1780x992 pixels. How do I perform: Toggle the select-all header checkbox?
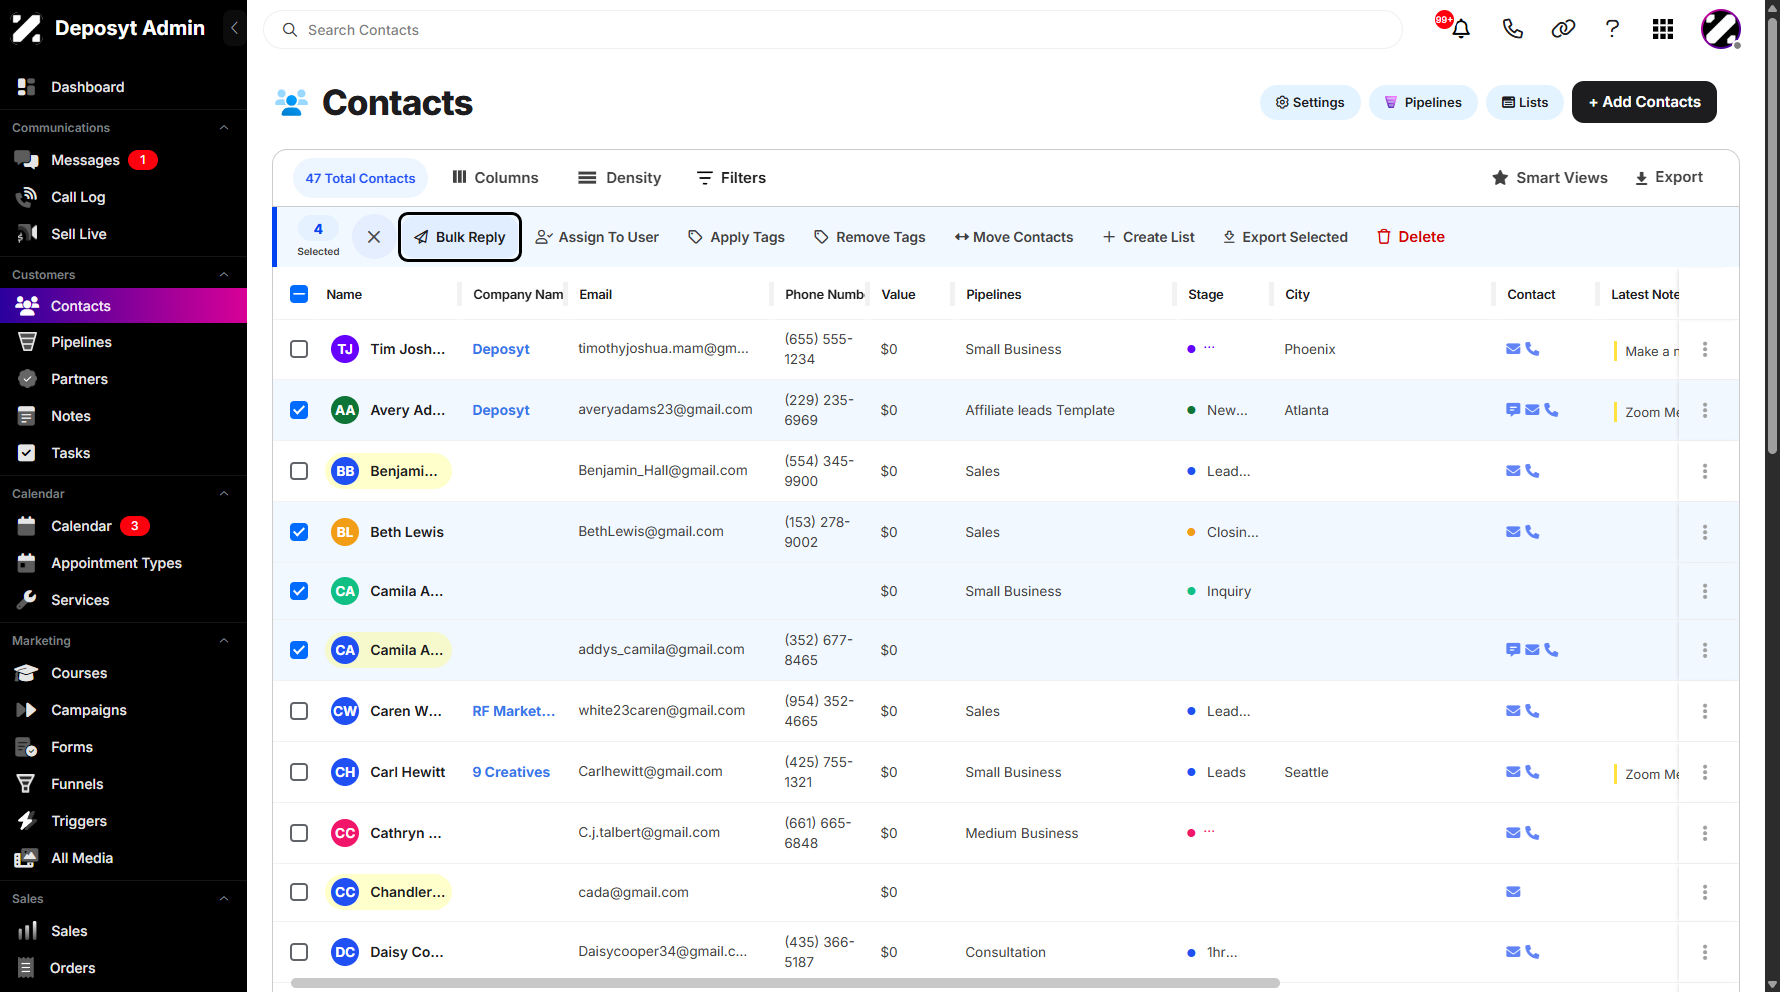coord(299,294)
